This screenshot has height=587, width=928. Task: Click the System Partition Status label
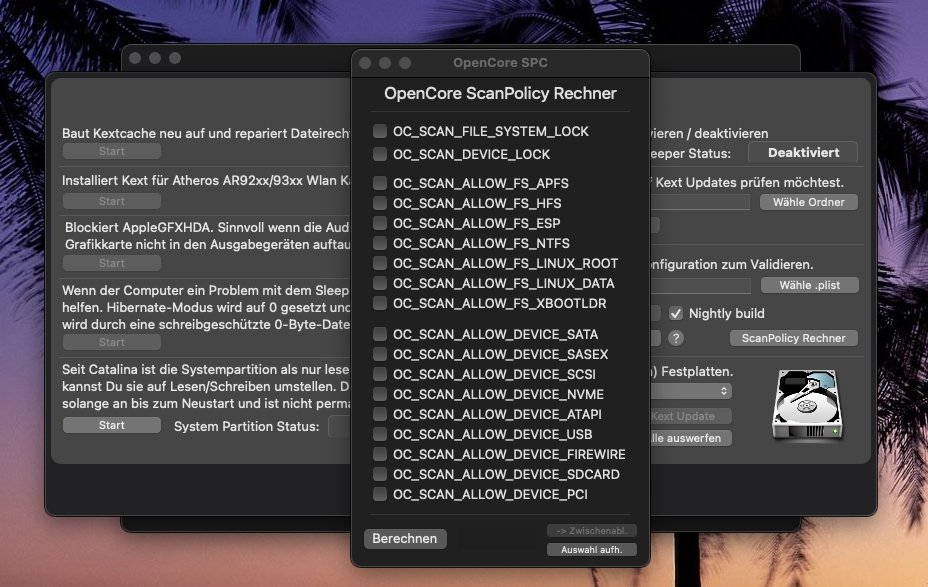click(x=246, y=426)
